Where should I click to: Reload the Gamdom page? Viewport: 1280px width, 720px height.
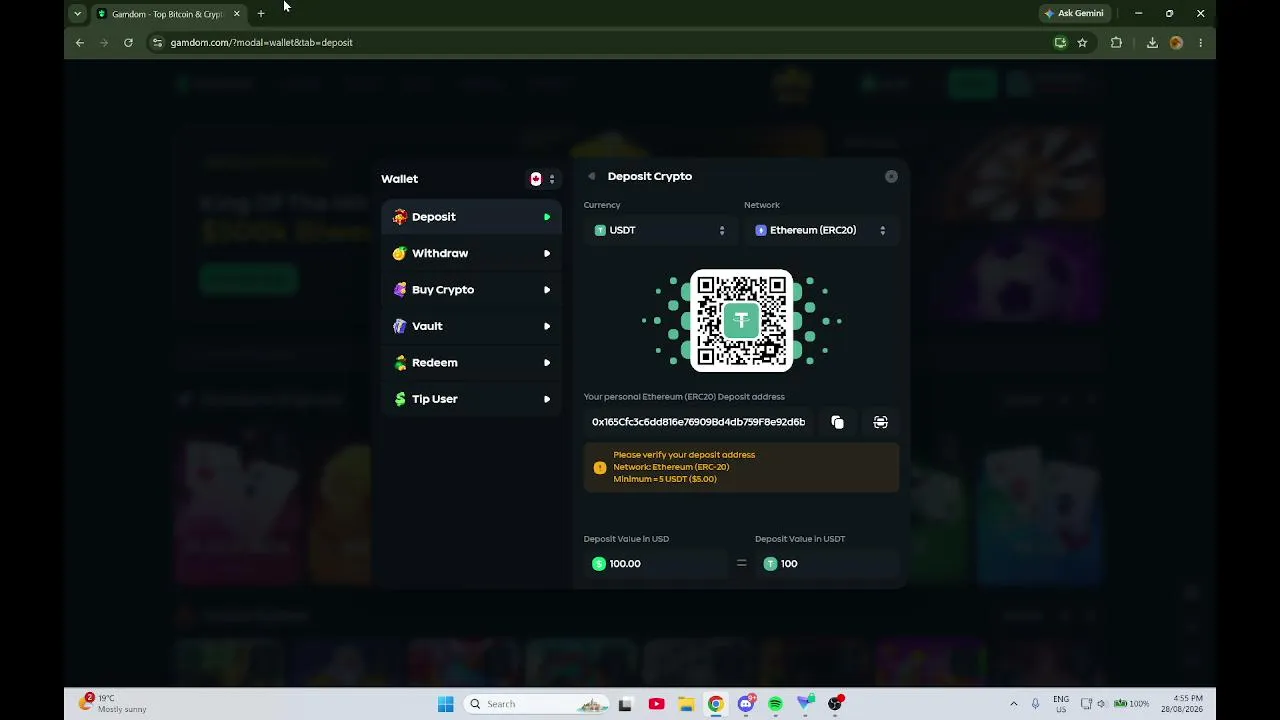click(128, 43)
